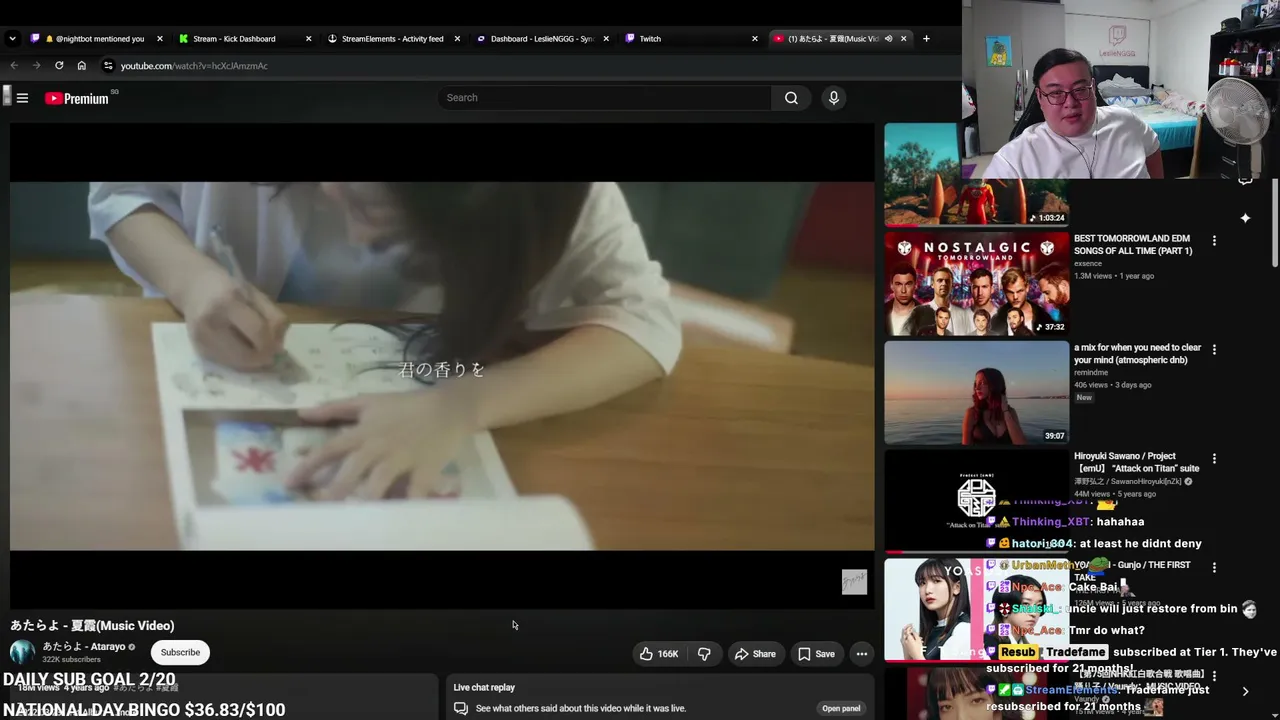Mute the YouTube tab audio

pos(888,39)
